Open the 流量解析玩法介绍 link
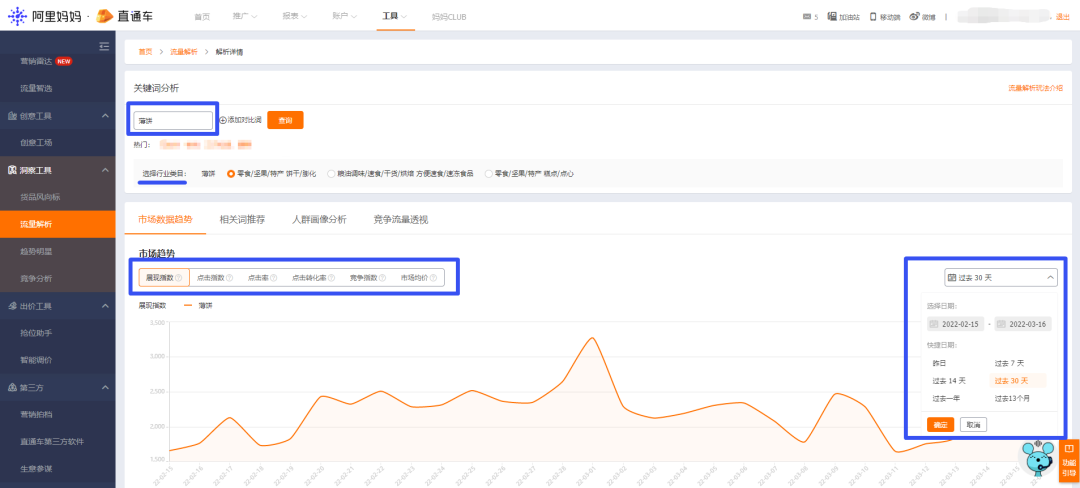1080x488 pixels. (x=1035, y=88)
